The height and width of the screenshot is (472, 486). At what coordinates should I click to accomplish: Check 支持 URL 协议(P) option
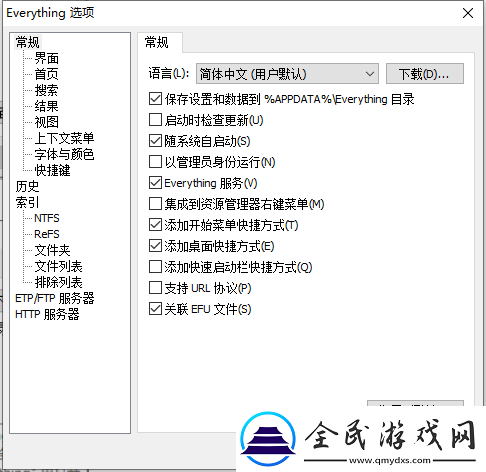tap(155, 288)
